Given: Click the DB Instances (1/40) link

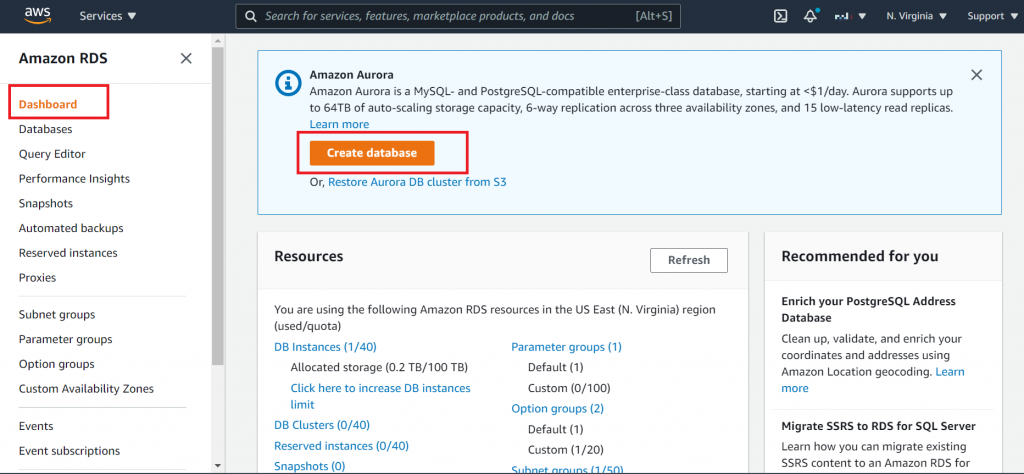Looking at the screenshot, I should [x=326, y=347].
